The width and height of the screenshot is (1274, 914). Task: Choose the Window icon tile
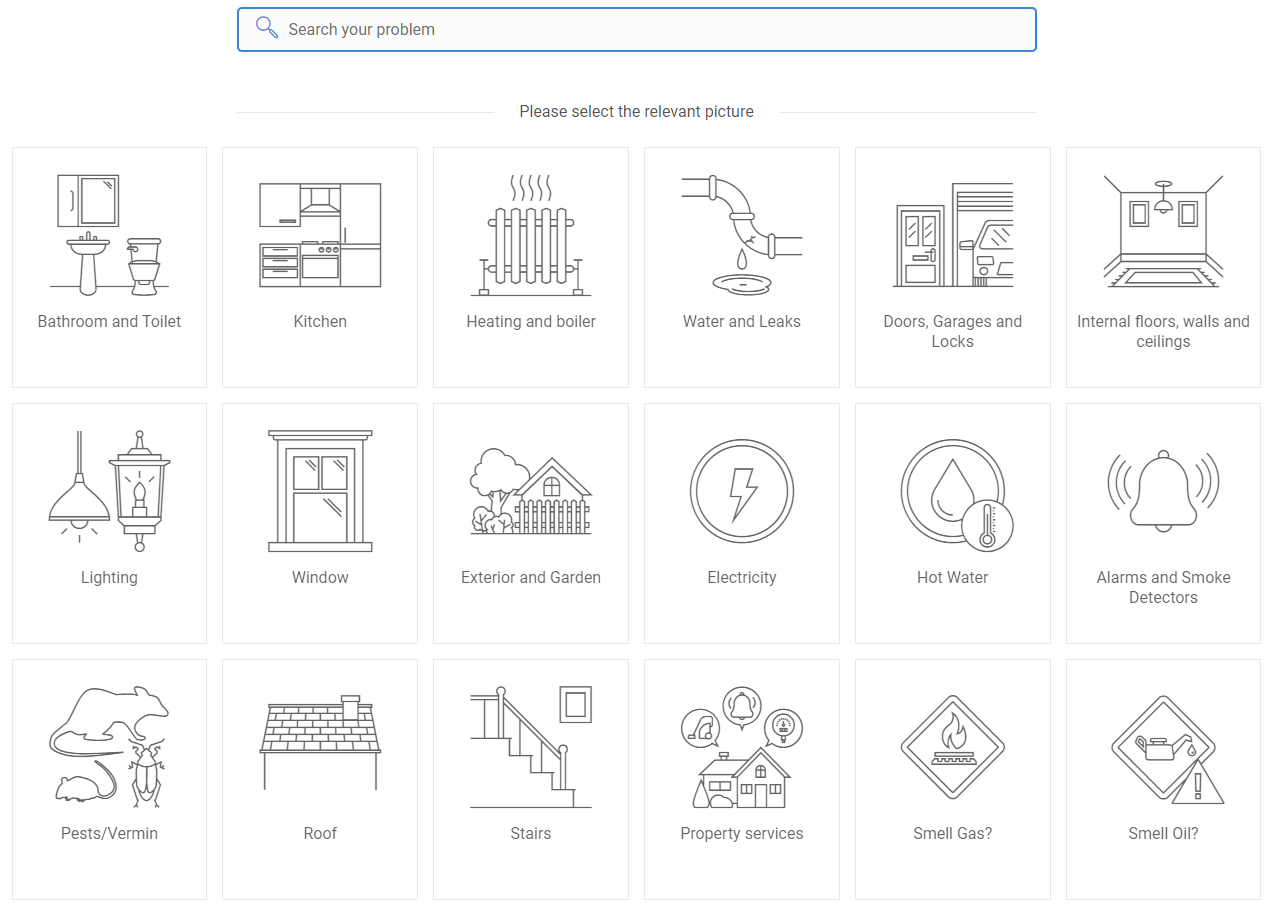tap(320, 523)
